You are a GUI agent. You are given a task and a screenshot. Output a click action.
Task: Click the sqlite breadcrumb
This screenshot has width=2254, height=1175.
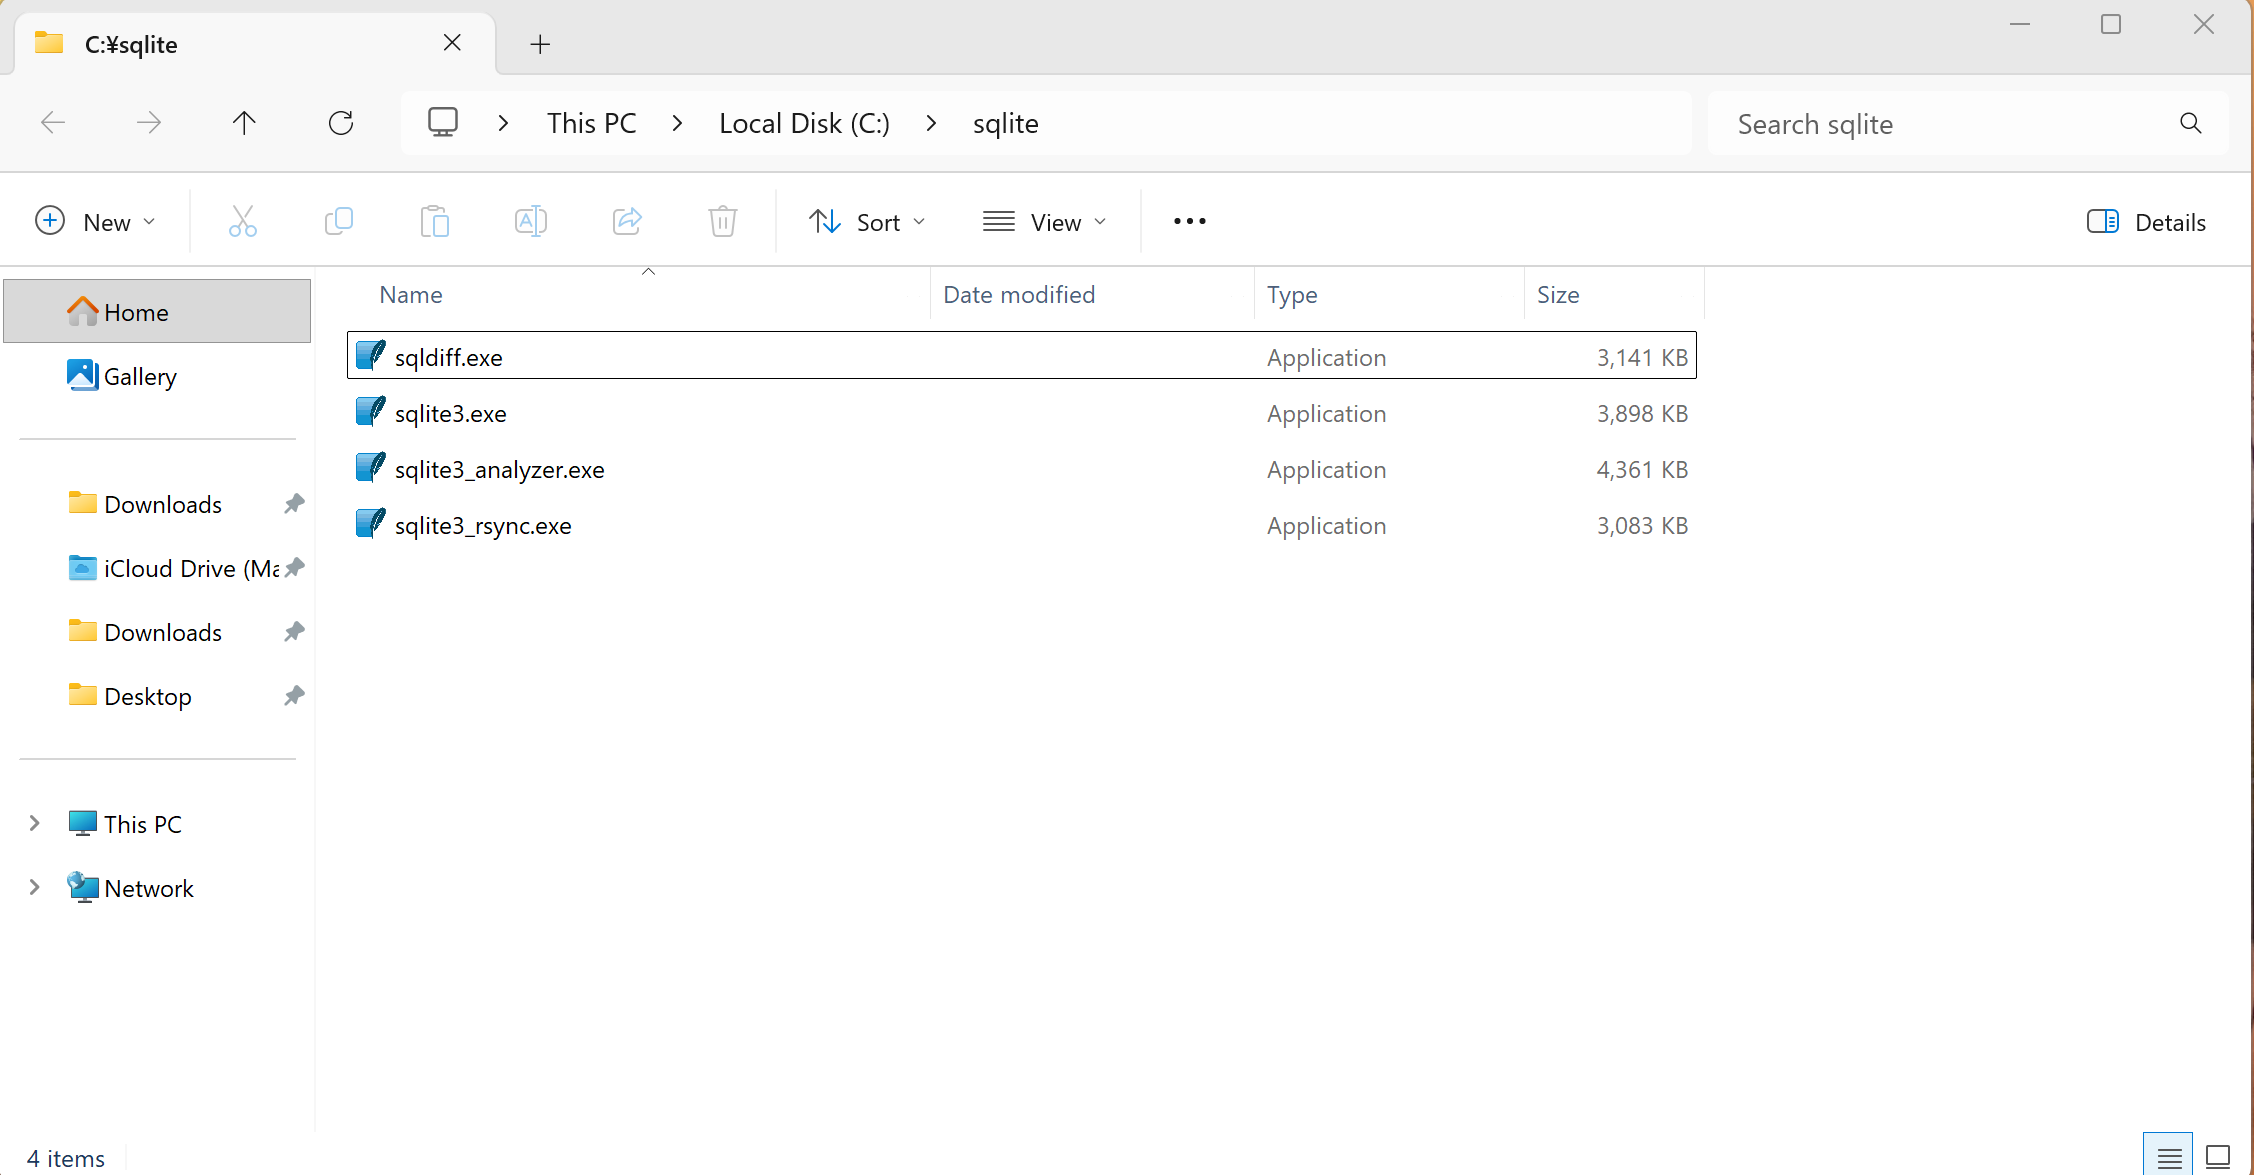point(1005,123)
